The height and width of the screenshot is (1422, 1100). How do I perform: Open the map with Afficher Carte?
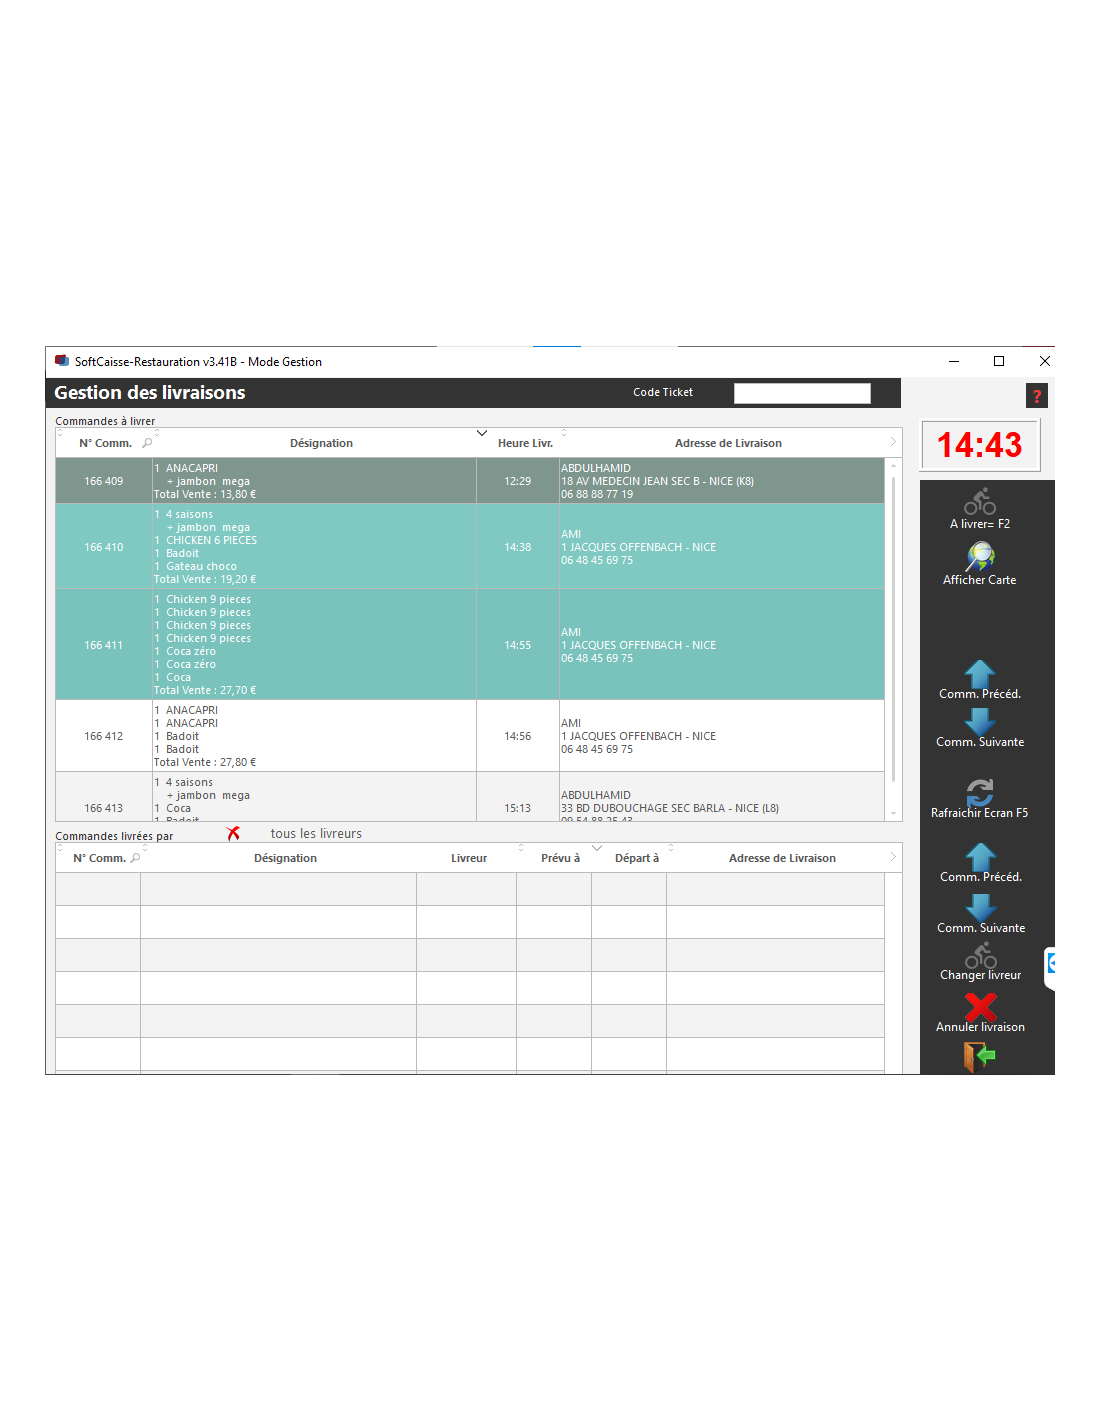click(979, 556)
